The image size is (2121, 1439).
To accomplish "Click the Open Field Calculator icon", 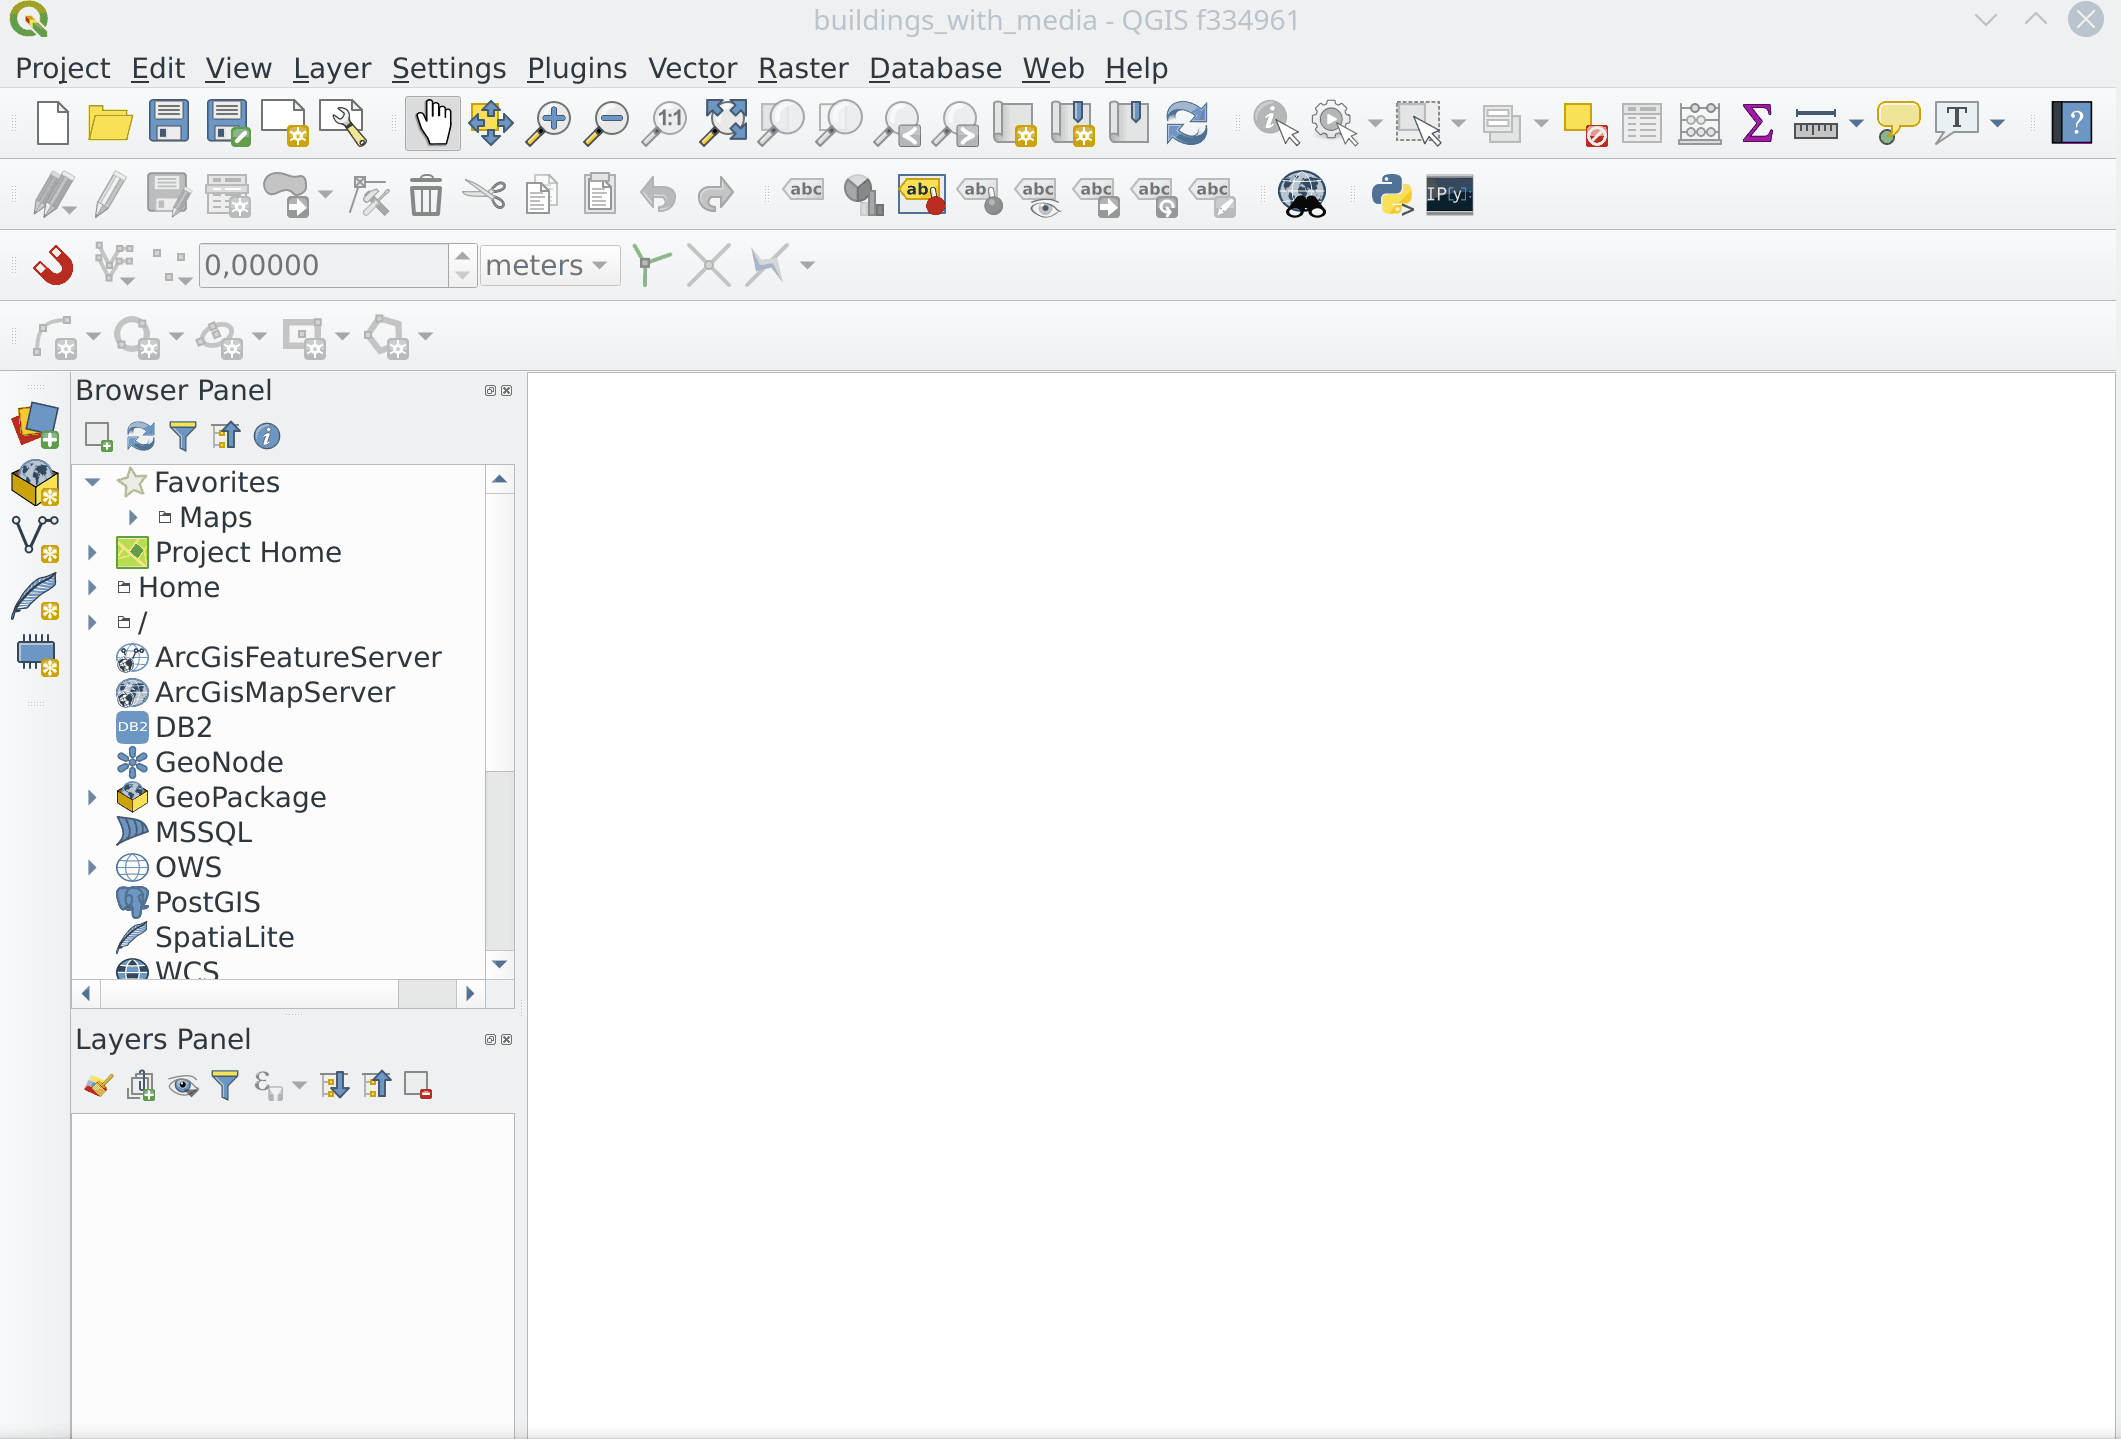I will point(1699,123).
